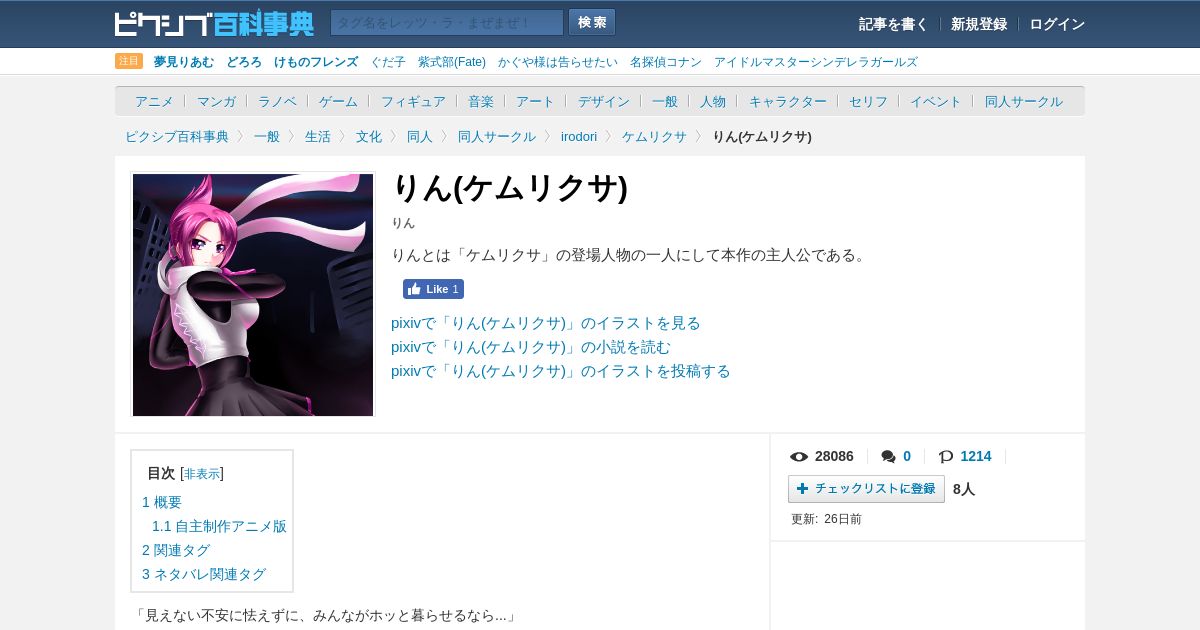This screenshot has height=630, width=1200.
Task: Click the 8人 checklist count
Action: coord(964,489)
